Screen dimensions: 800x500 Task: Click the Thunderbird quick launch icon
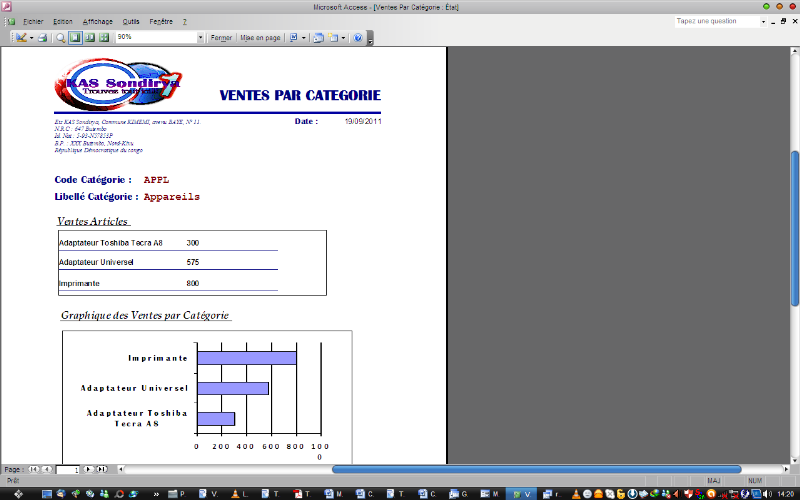61,494
